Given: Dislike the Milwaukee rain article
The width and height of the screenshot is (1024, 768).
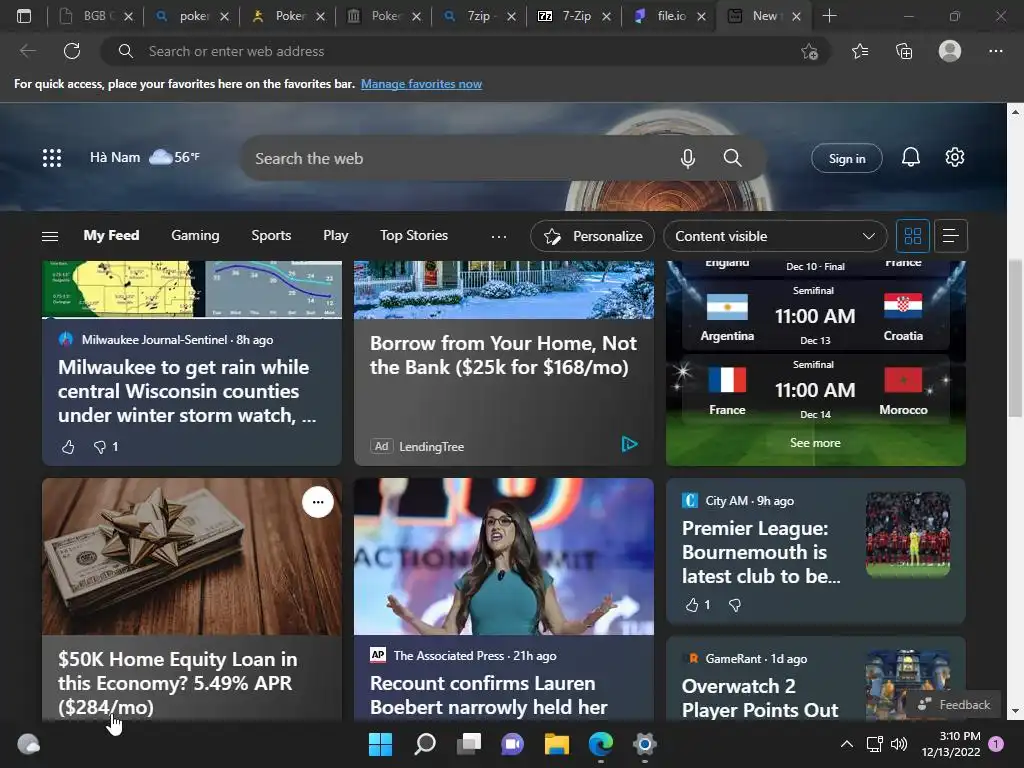Looking at the screenshot, I should point(99,447).
